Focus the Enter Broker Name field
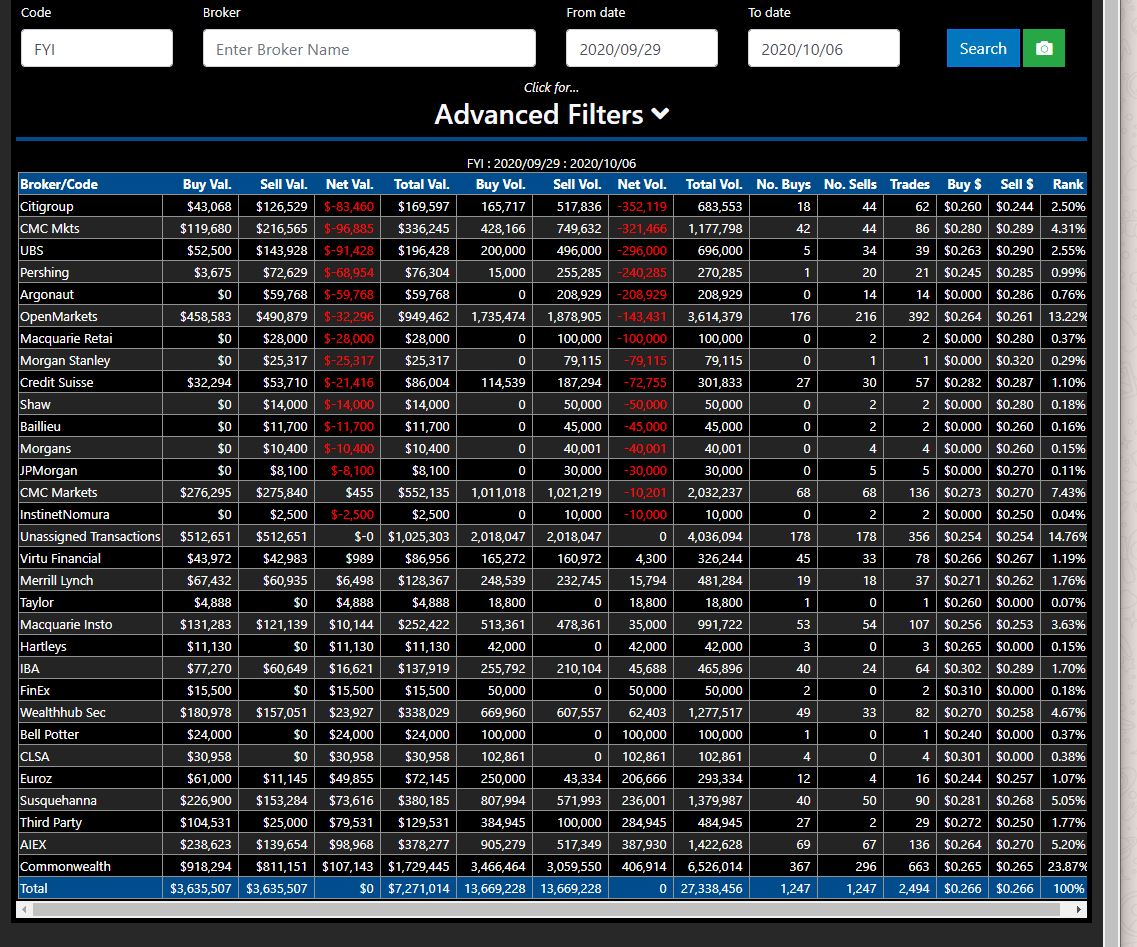Screen dimensions: 1137x947 (369, 49)
